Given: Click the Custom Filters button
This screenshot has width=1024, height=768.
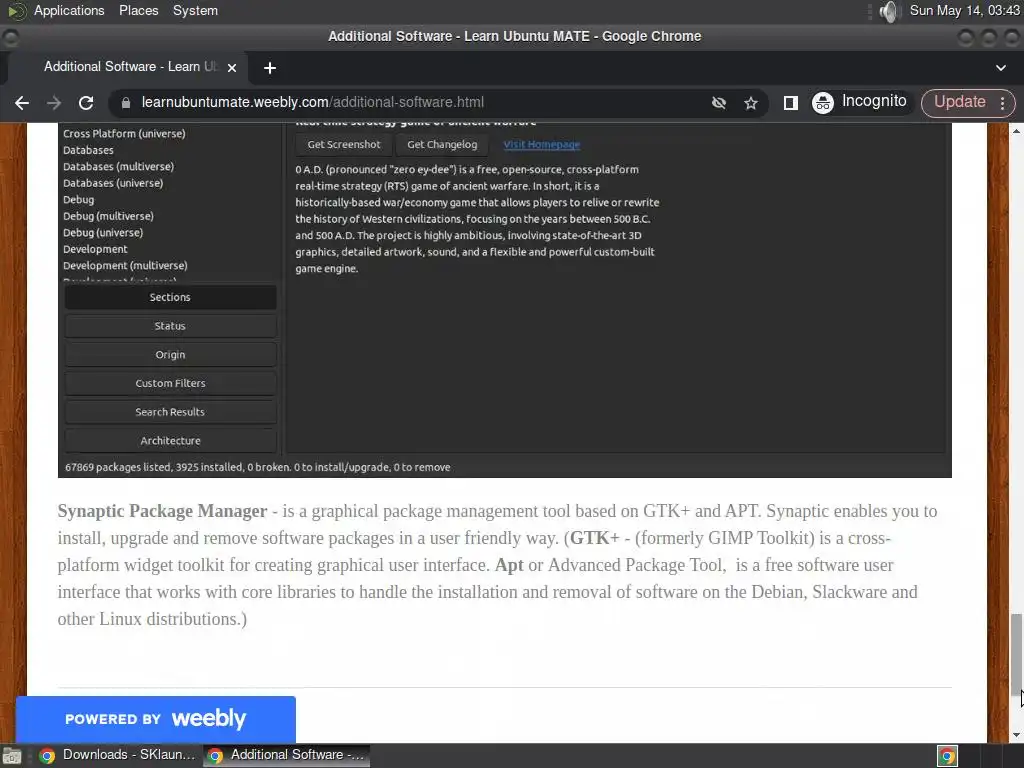Looking at the screenshot, I should tap(170, 383).
